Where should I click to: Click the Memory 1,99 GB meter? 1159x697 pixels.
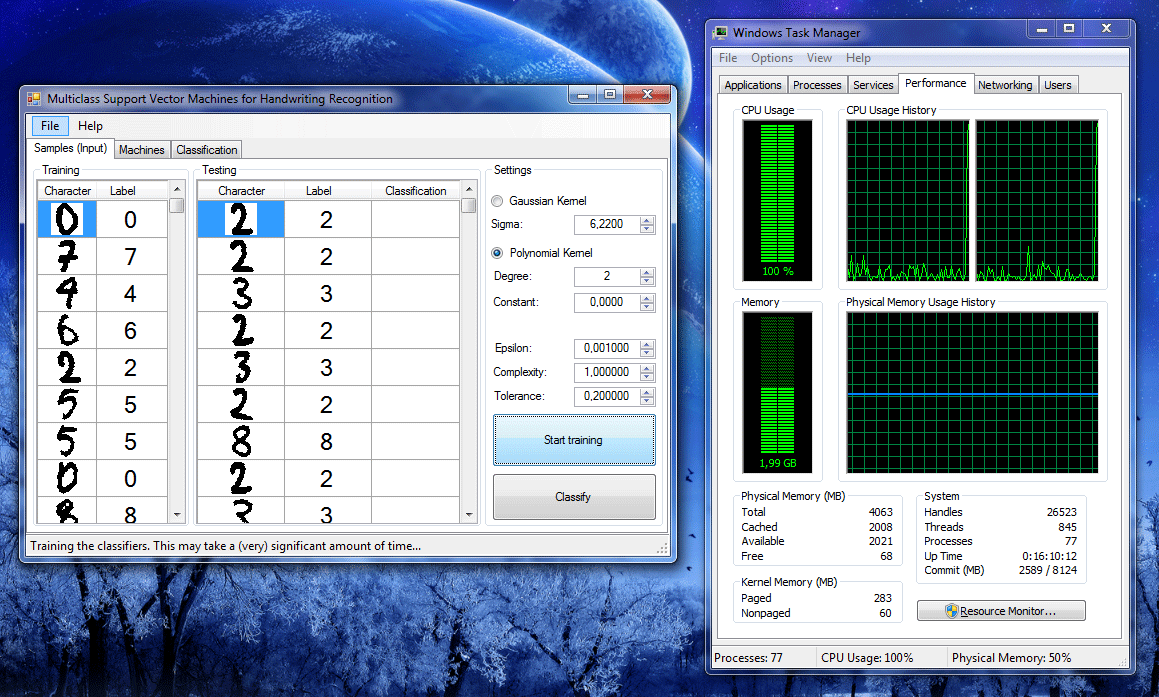pos(778,392)
